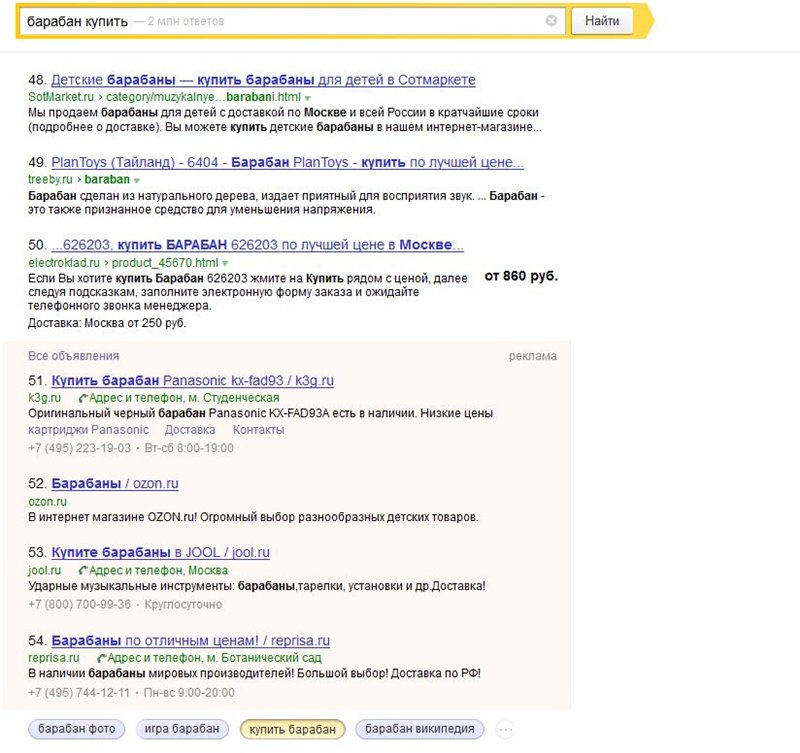Click phone number +7 (495) 223-19-03
The height and width of the screenshot is (753, 800).
pos(80,448)
